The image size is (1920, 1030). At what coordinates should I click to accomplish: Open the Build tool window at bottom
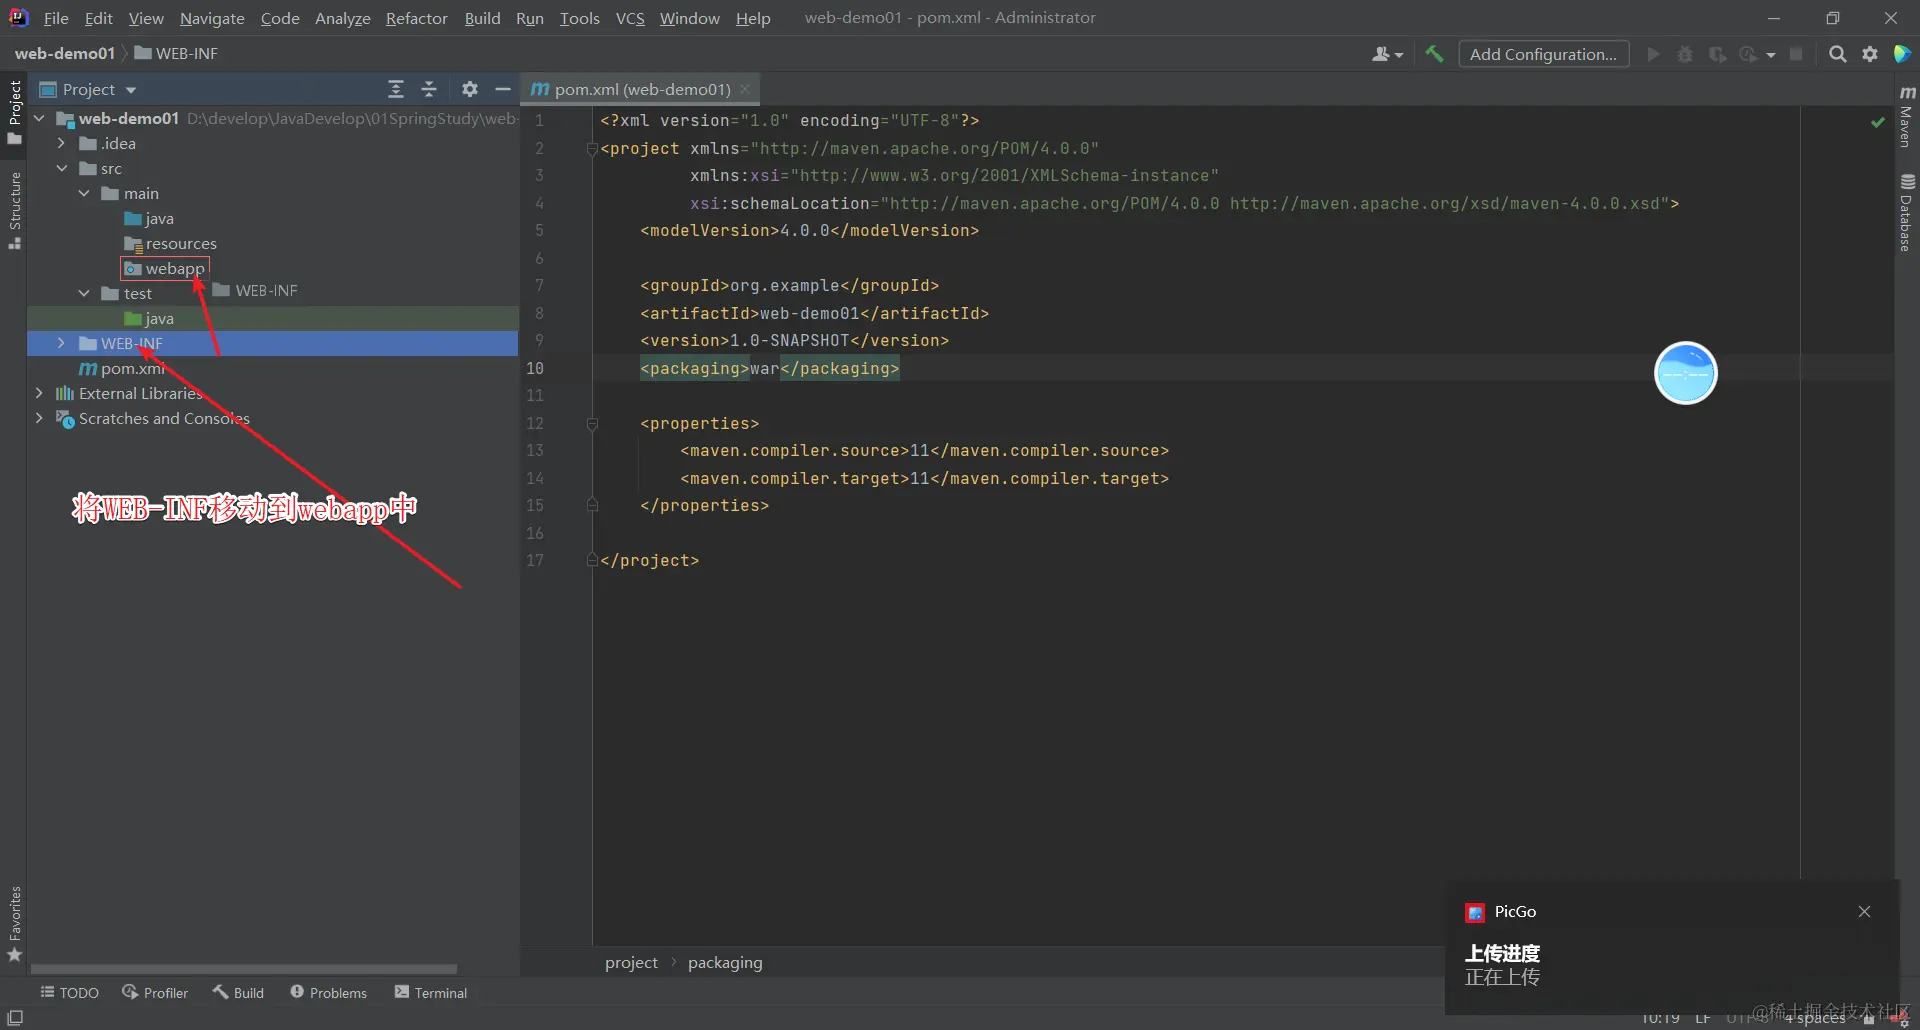tap(238, 992)
